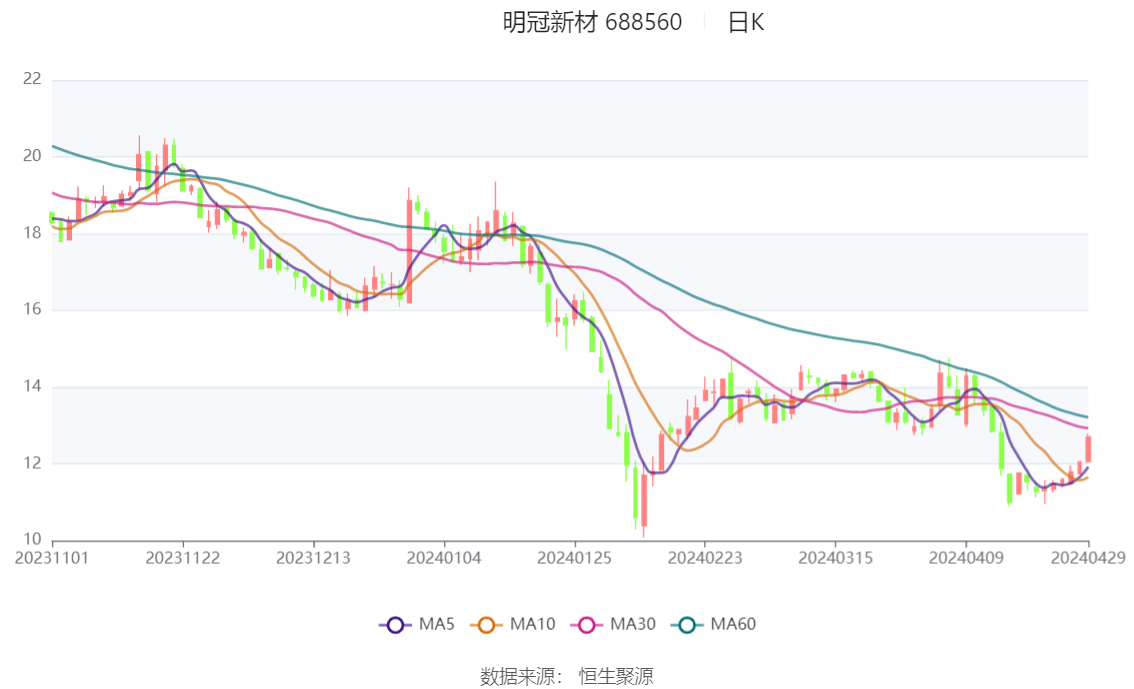Screen dimensions: 1134x689
Task: Click the last red candlestick at 20240429
Action: 1088,449
